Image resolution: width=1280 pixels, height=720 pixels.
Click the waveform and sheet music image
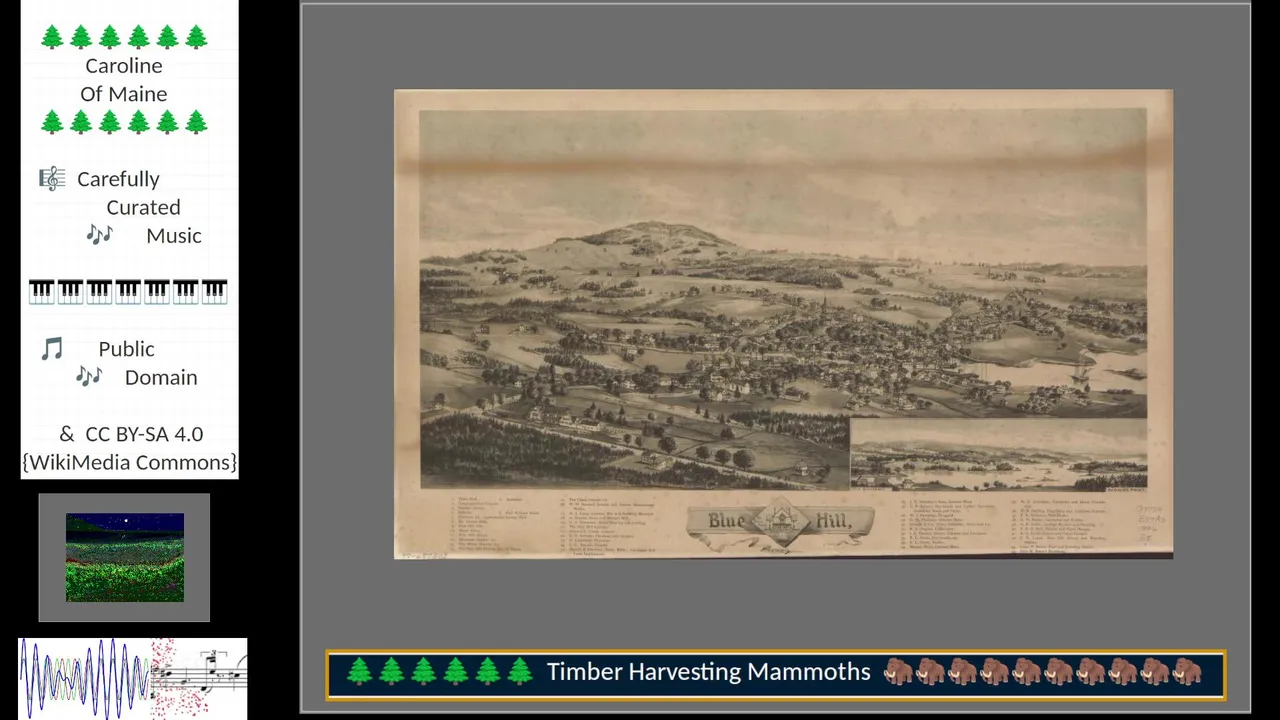[133, 678]
